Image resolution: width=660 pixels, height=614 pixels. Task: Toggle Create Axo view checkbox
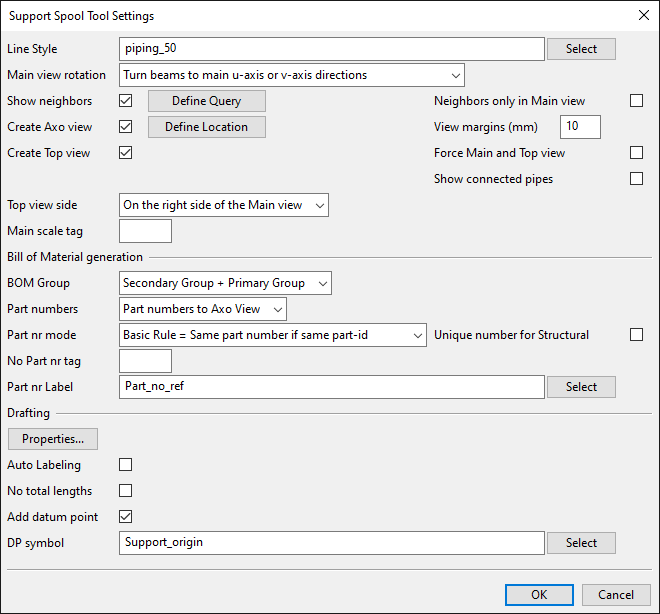[126, 127]
